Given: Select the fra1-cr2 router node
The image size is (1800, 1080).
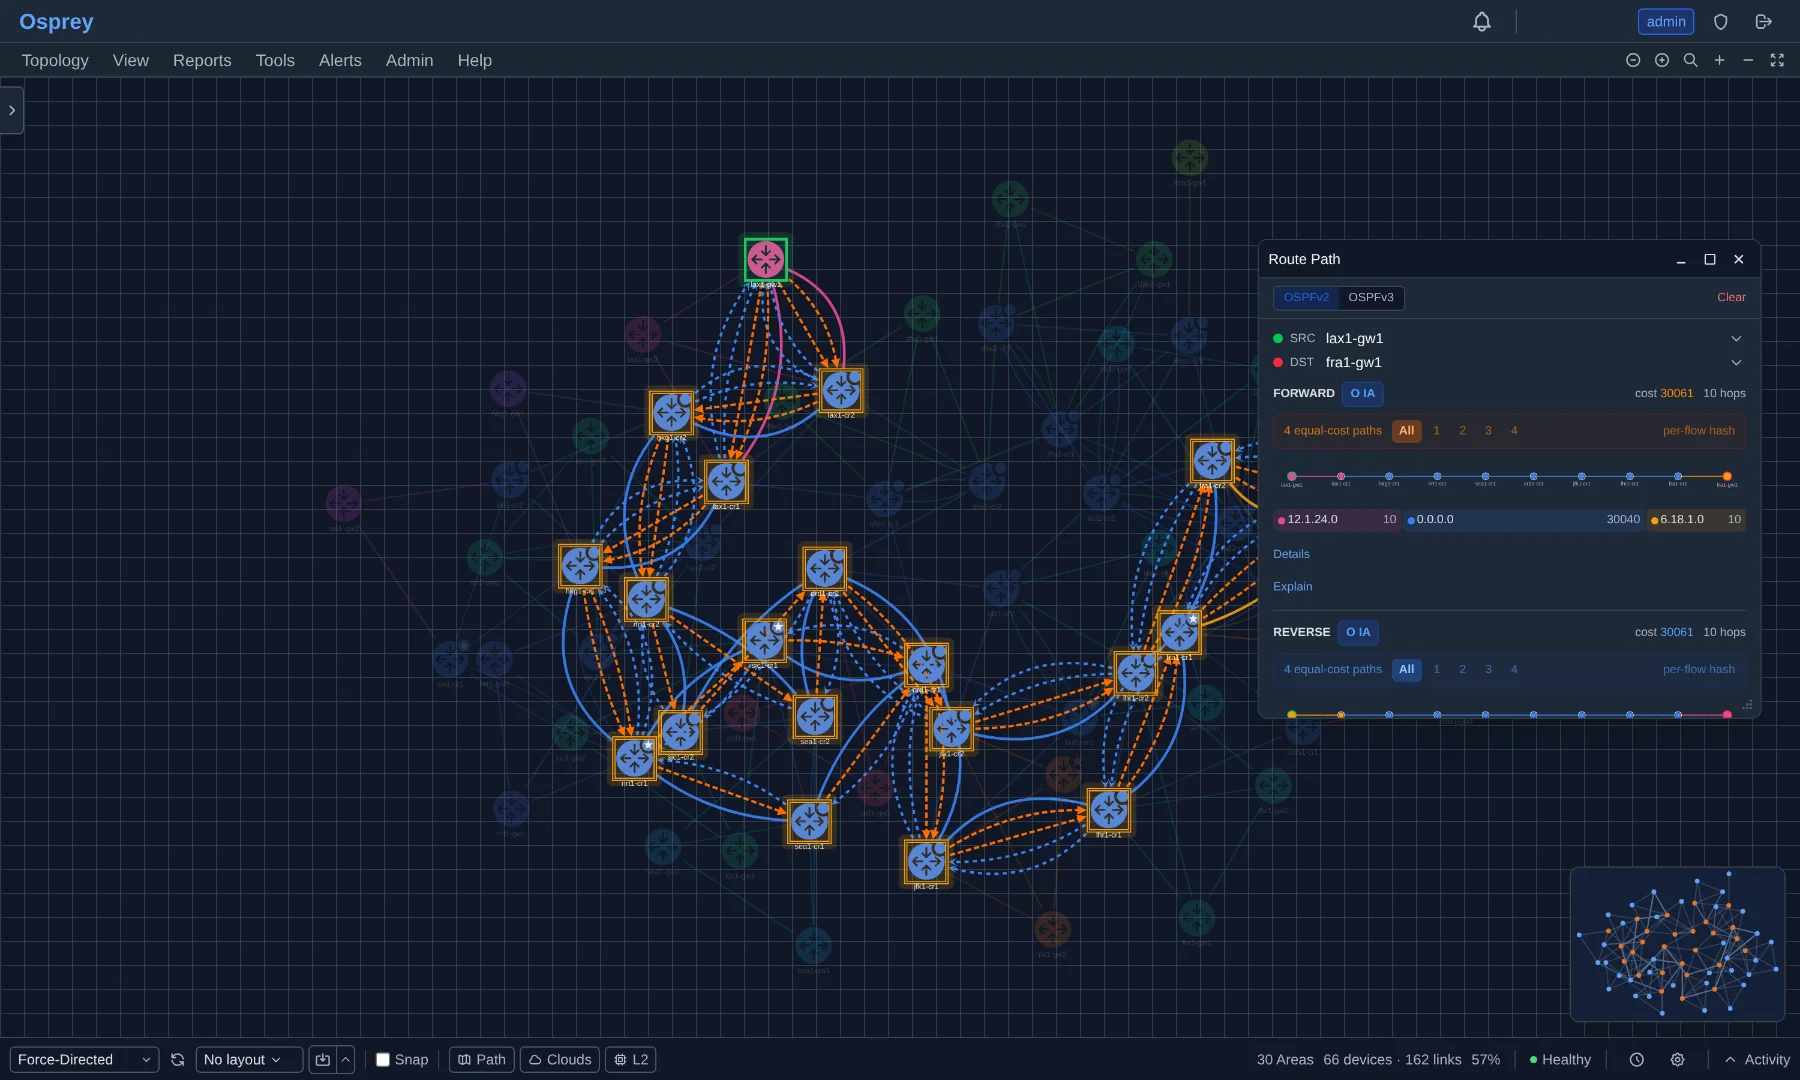Looking at the screenshot, I should click(1212, 461).
